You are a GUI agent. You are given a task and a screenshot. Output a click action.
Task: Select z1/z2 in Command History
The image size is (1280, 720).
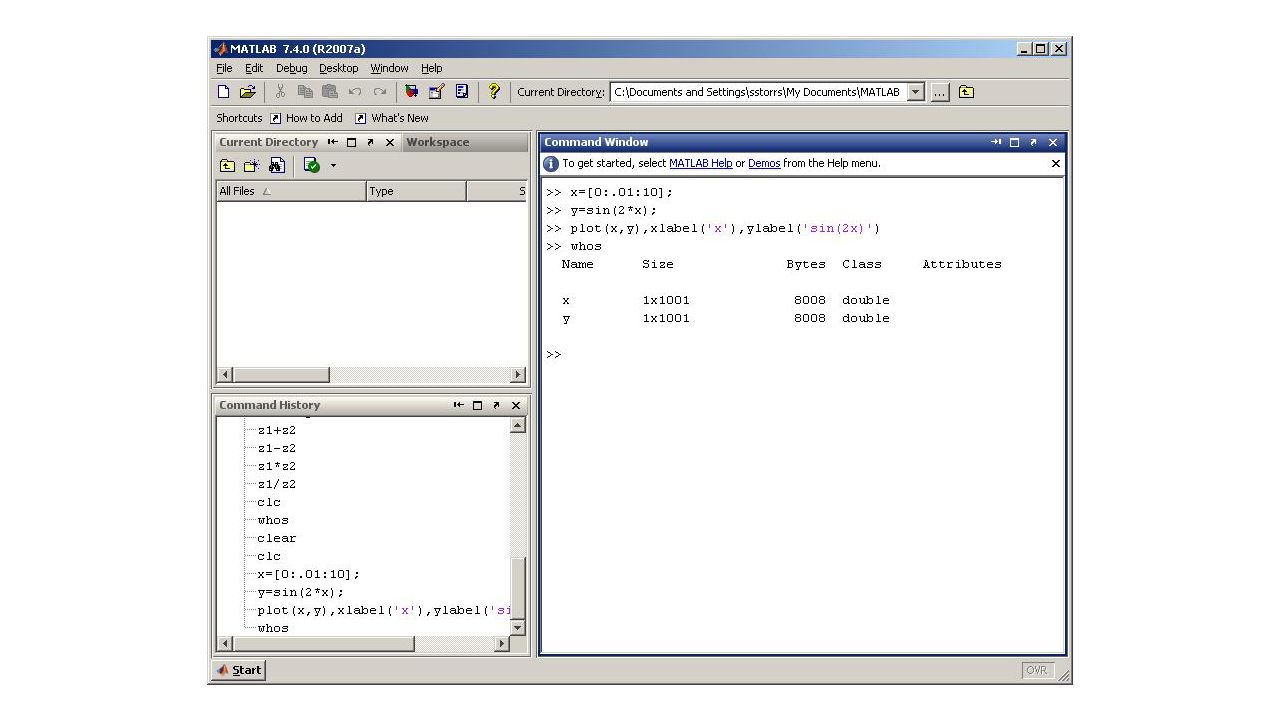[276, 484]
